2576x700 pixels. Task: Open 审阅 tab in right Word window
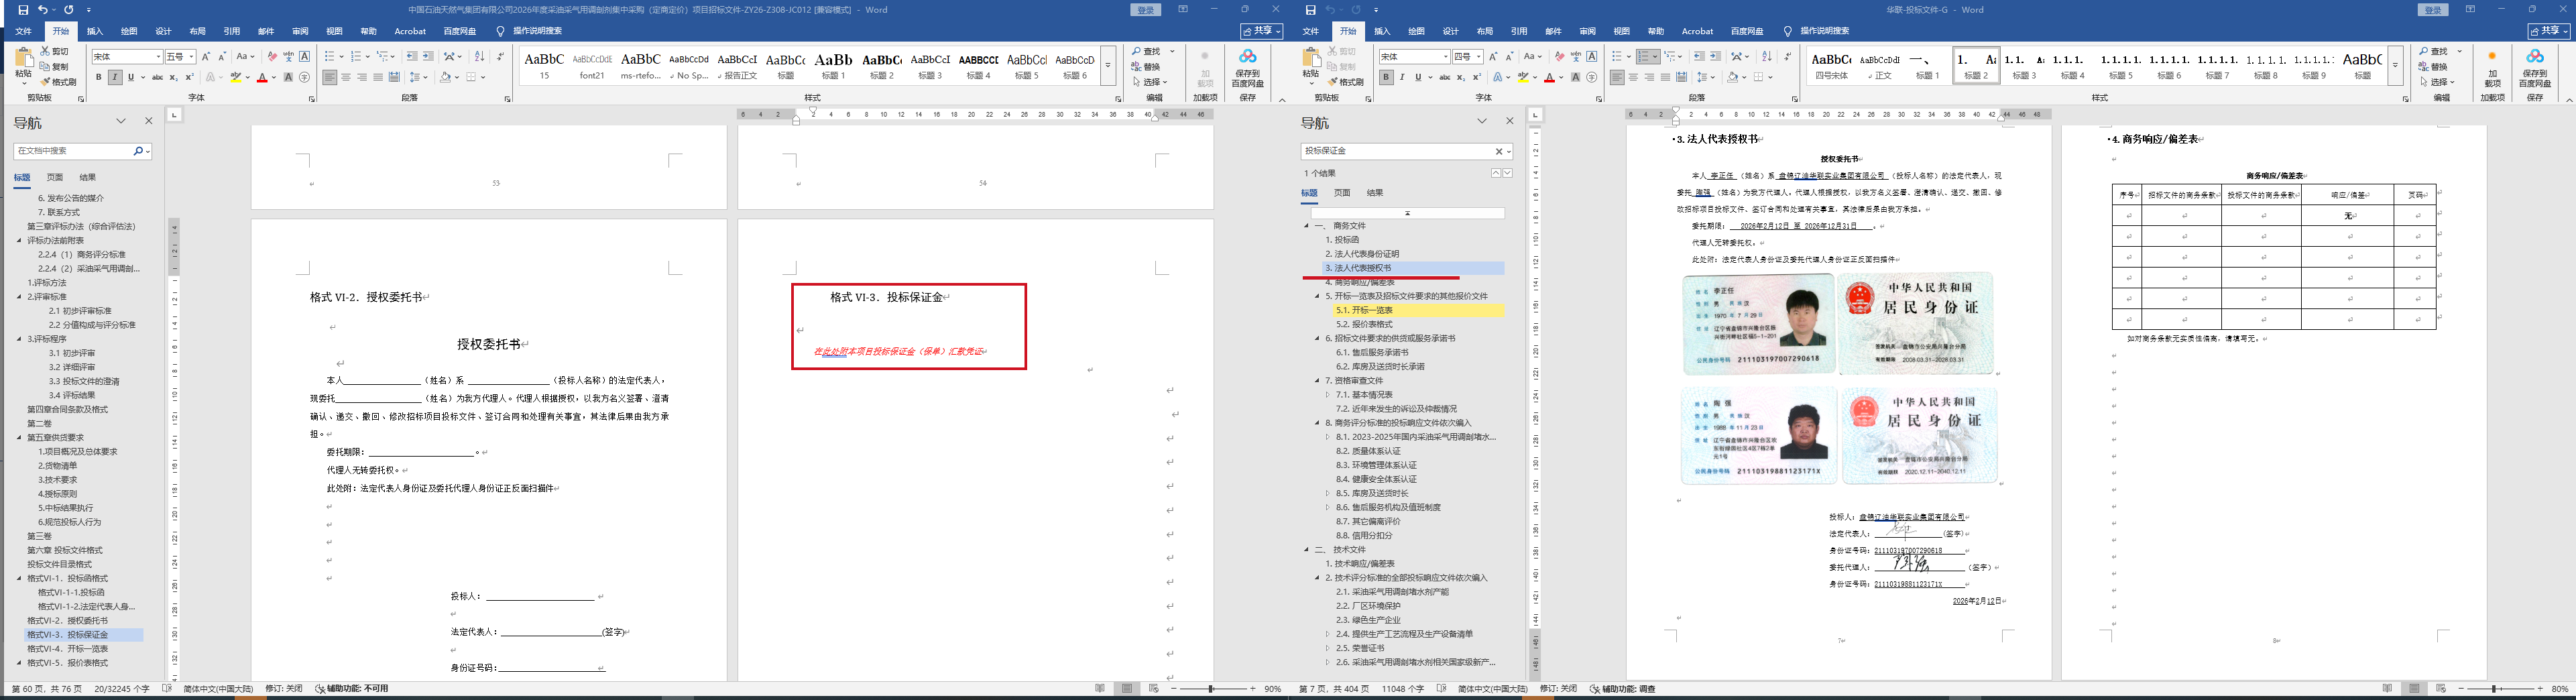coord(1587,31)
